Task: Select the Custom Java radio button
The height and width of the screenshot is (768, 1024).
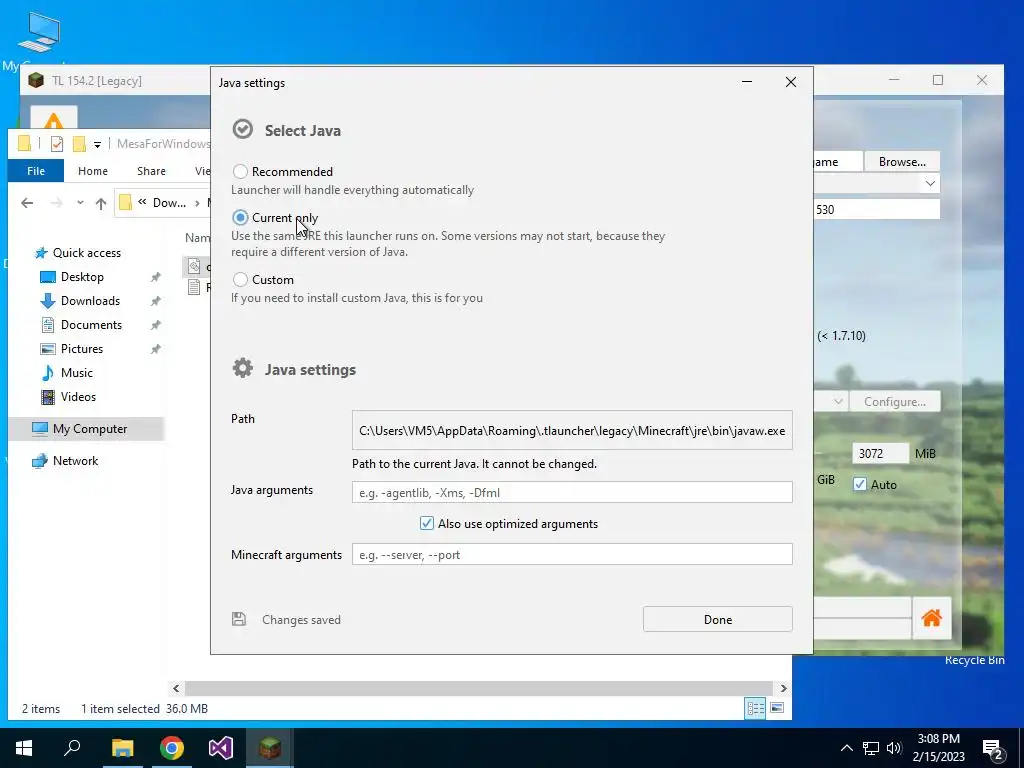Action: coord(240,280)
